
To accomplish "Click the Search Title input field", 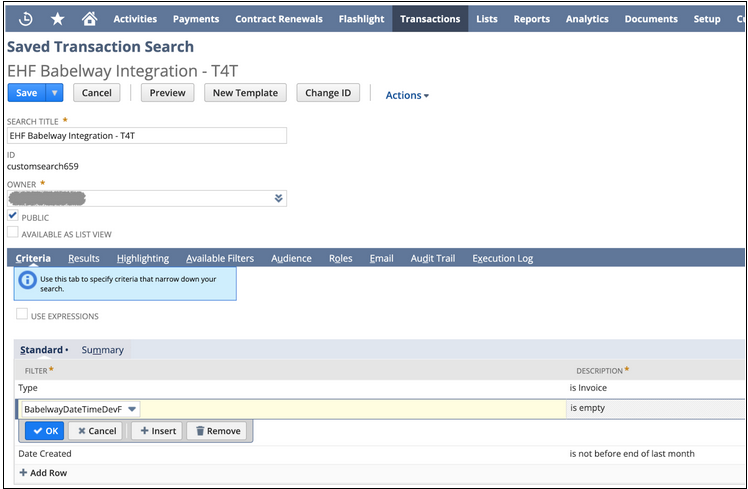I will click(x=147, y=135).
